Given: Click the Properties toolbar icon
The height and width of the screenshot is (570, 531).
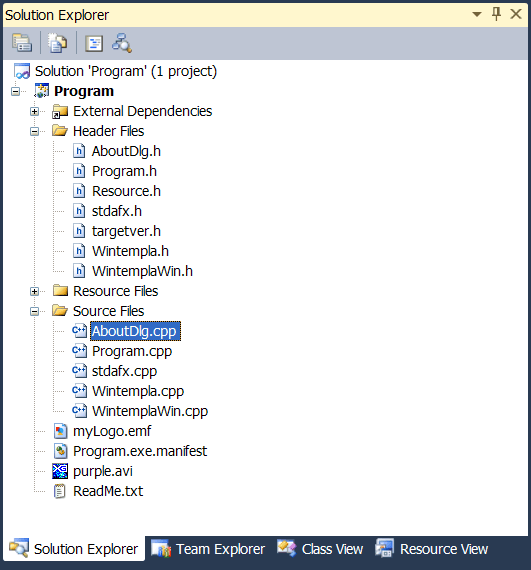Looking at the screenshot, I should 22,43.
